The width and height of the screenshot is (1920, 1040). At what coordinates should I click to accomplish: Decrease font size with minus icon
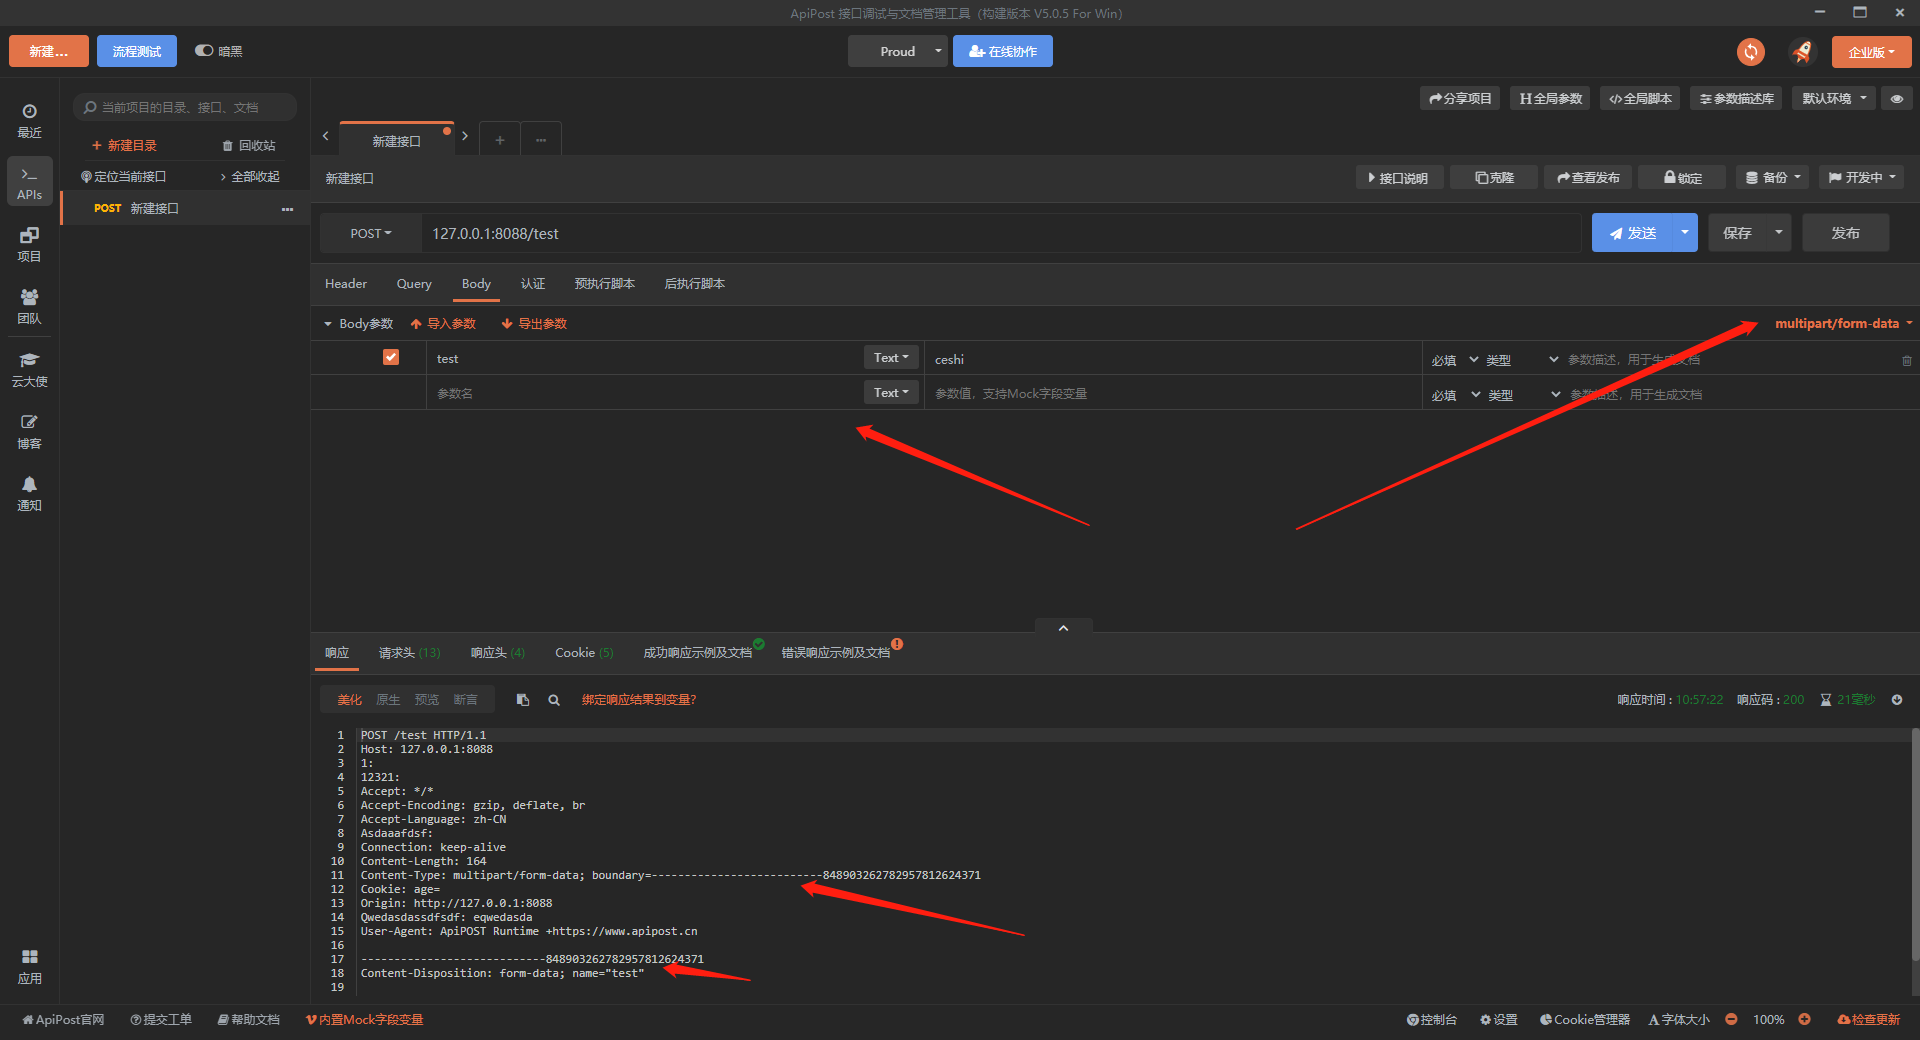coord(1731,1019)
